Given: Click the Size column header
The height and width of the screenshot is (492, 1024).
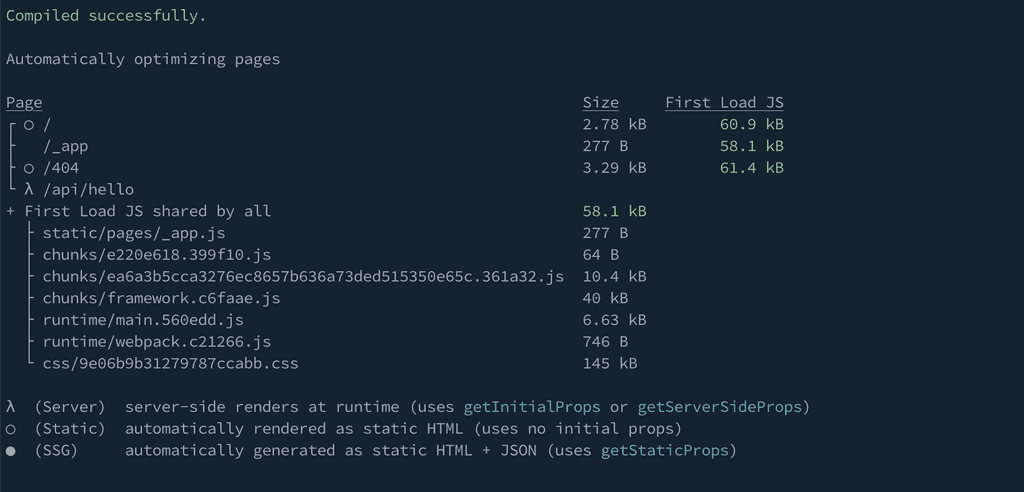Looking at the screenshot, I should [x=600, y=103].
